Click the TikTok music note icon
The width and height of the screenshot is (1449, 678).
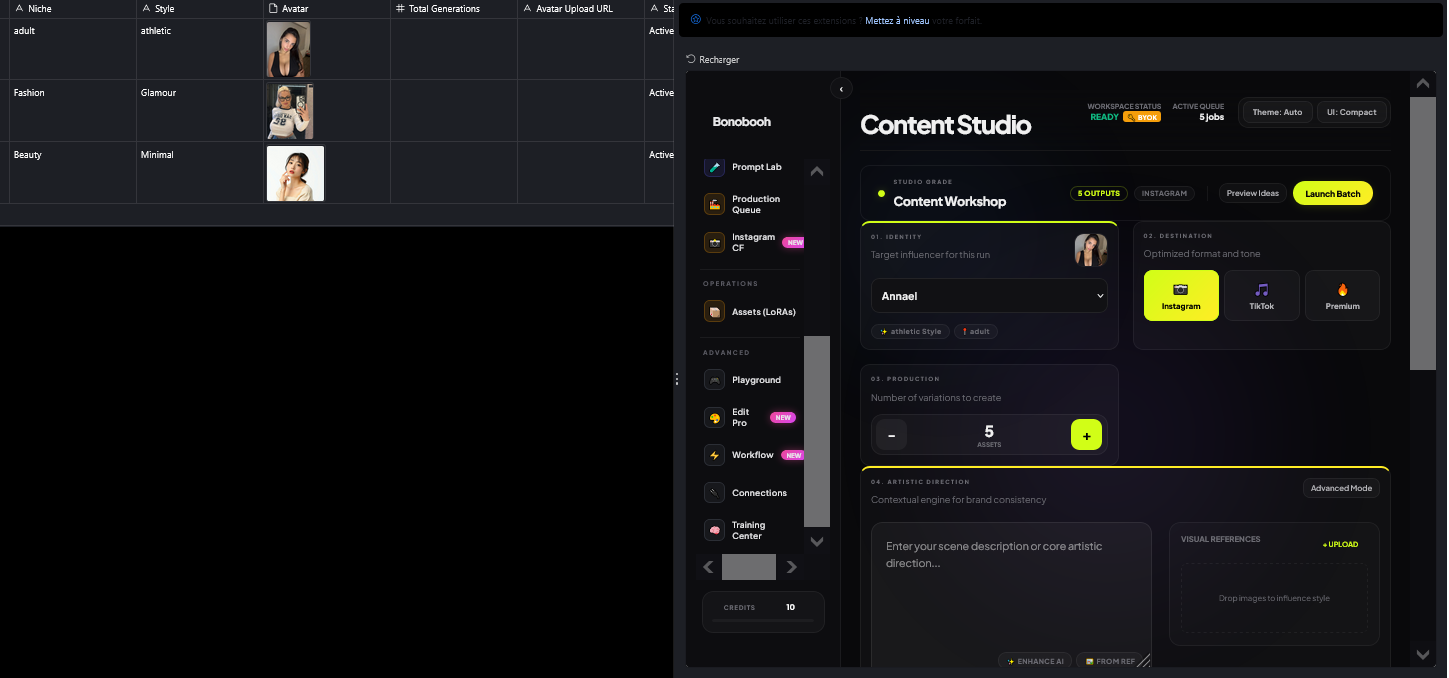(x=1262, y=289)
